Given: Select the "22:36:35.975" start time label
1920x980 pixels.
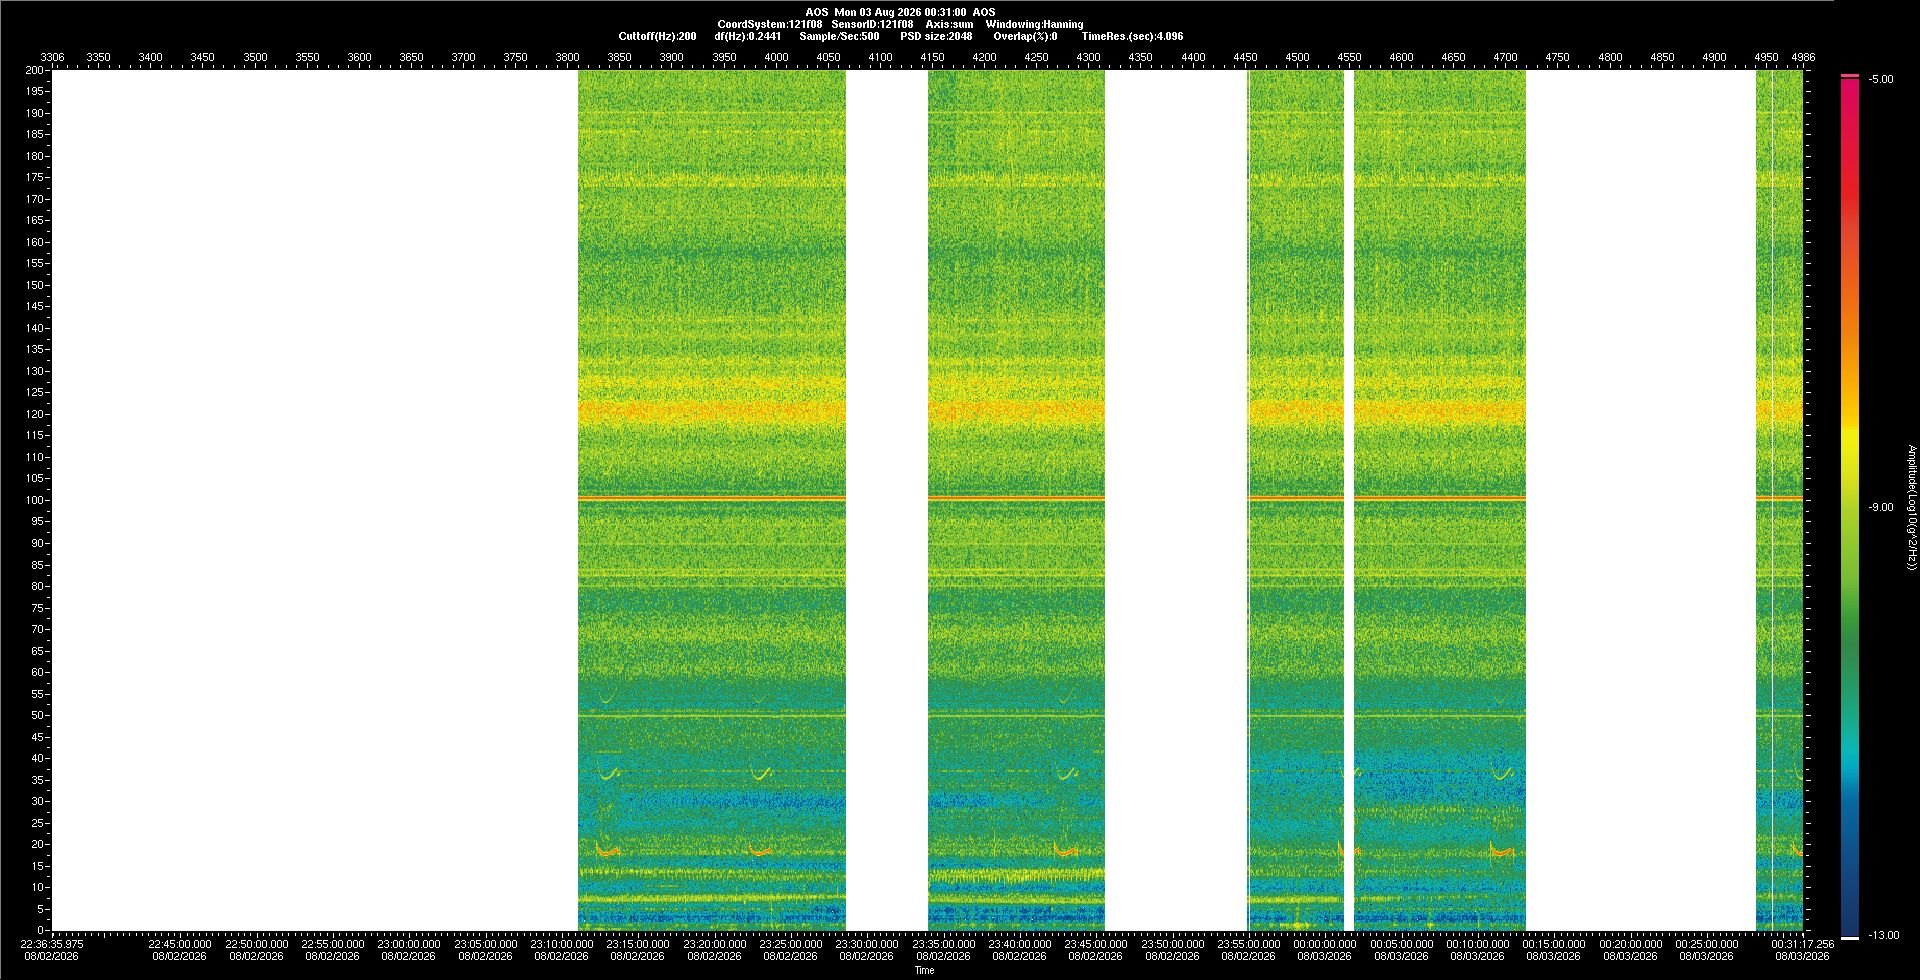Looking at the screenshot, I should [53, 943].
